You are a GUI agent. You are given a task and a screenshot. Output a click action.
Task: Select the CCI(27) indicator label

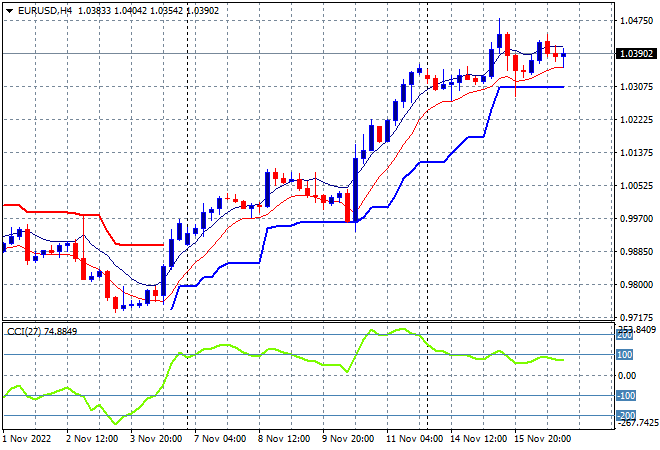[x=24, y=332]
